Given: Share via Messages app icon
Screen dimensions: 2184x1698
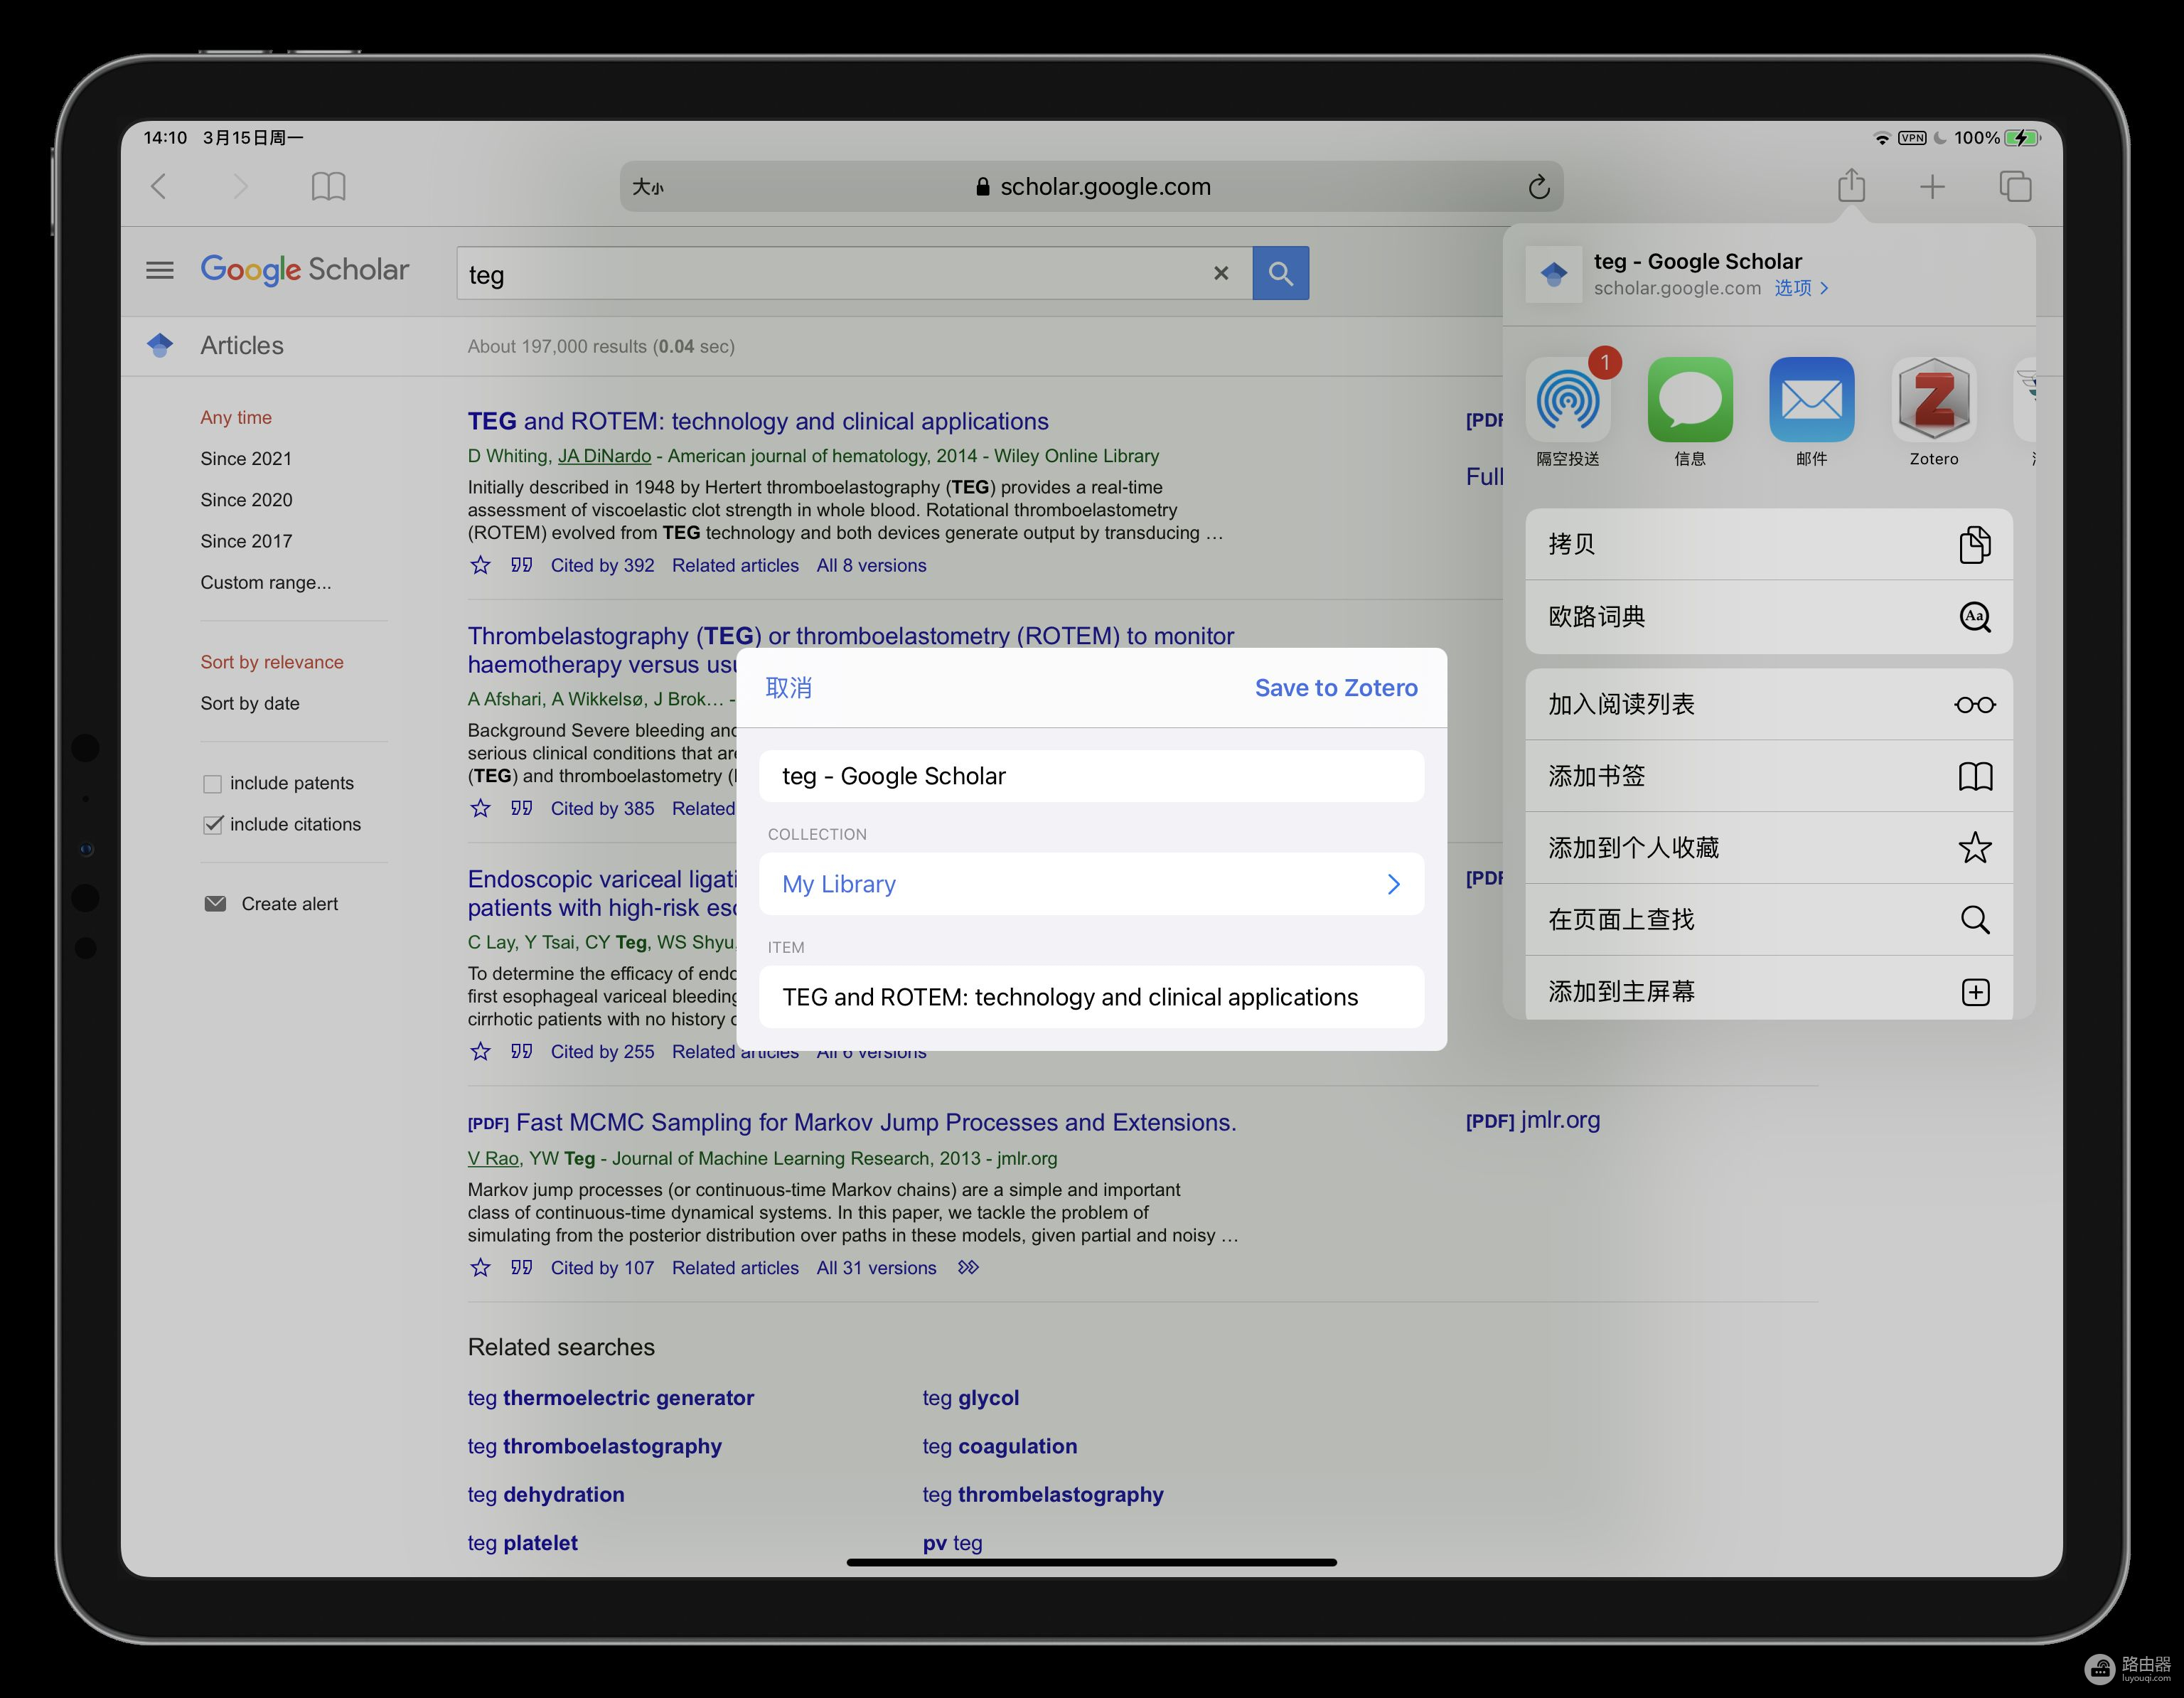Looking at the screenshot, I should [x=1690, y=400].
